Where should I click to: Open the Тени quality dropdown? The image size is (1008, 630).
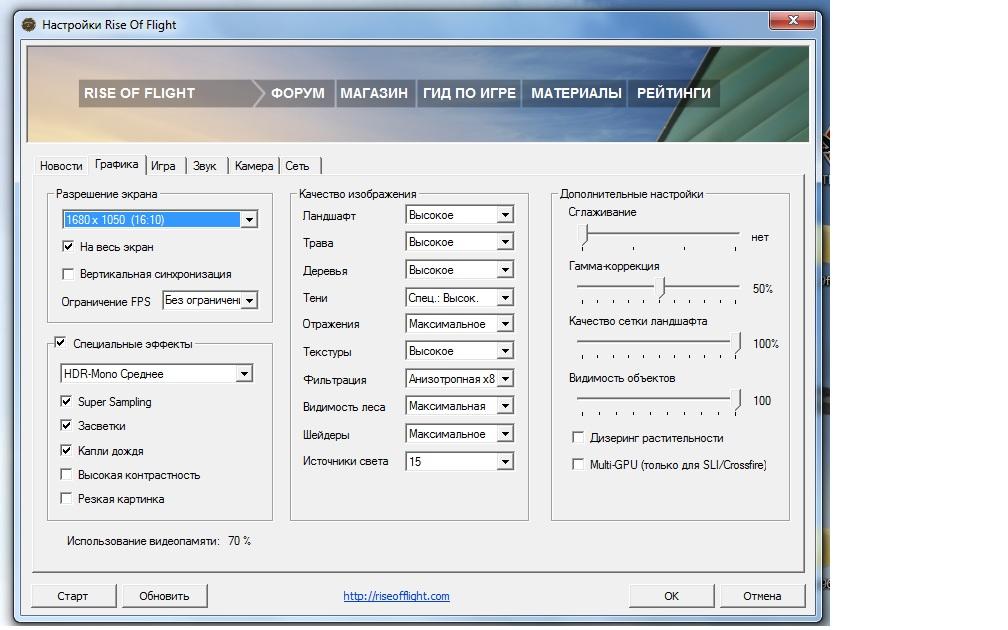coord(505,298)
